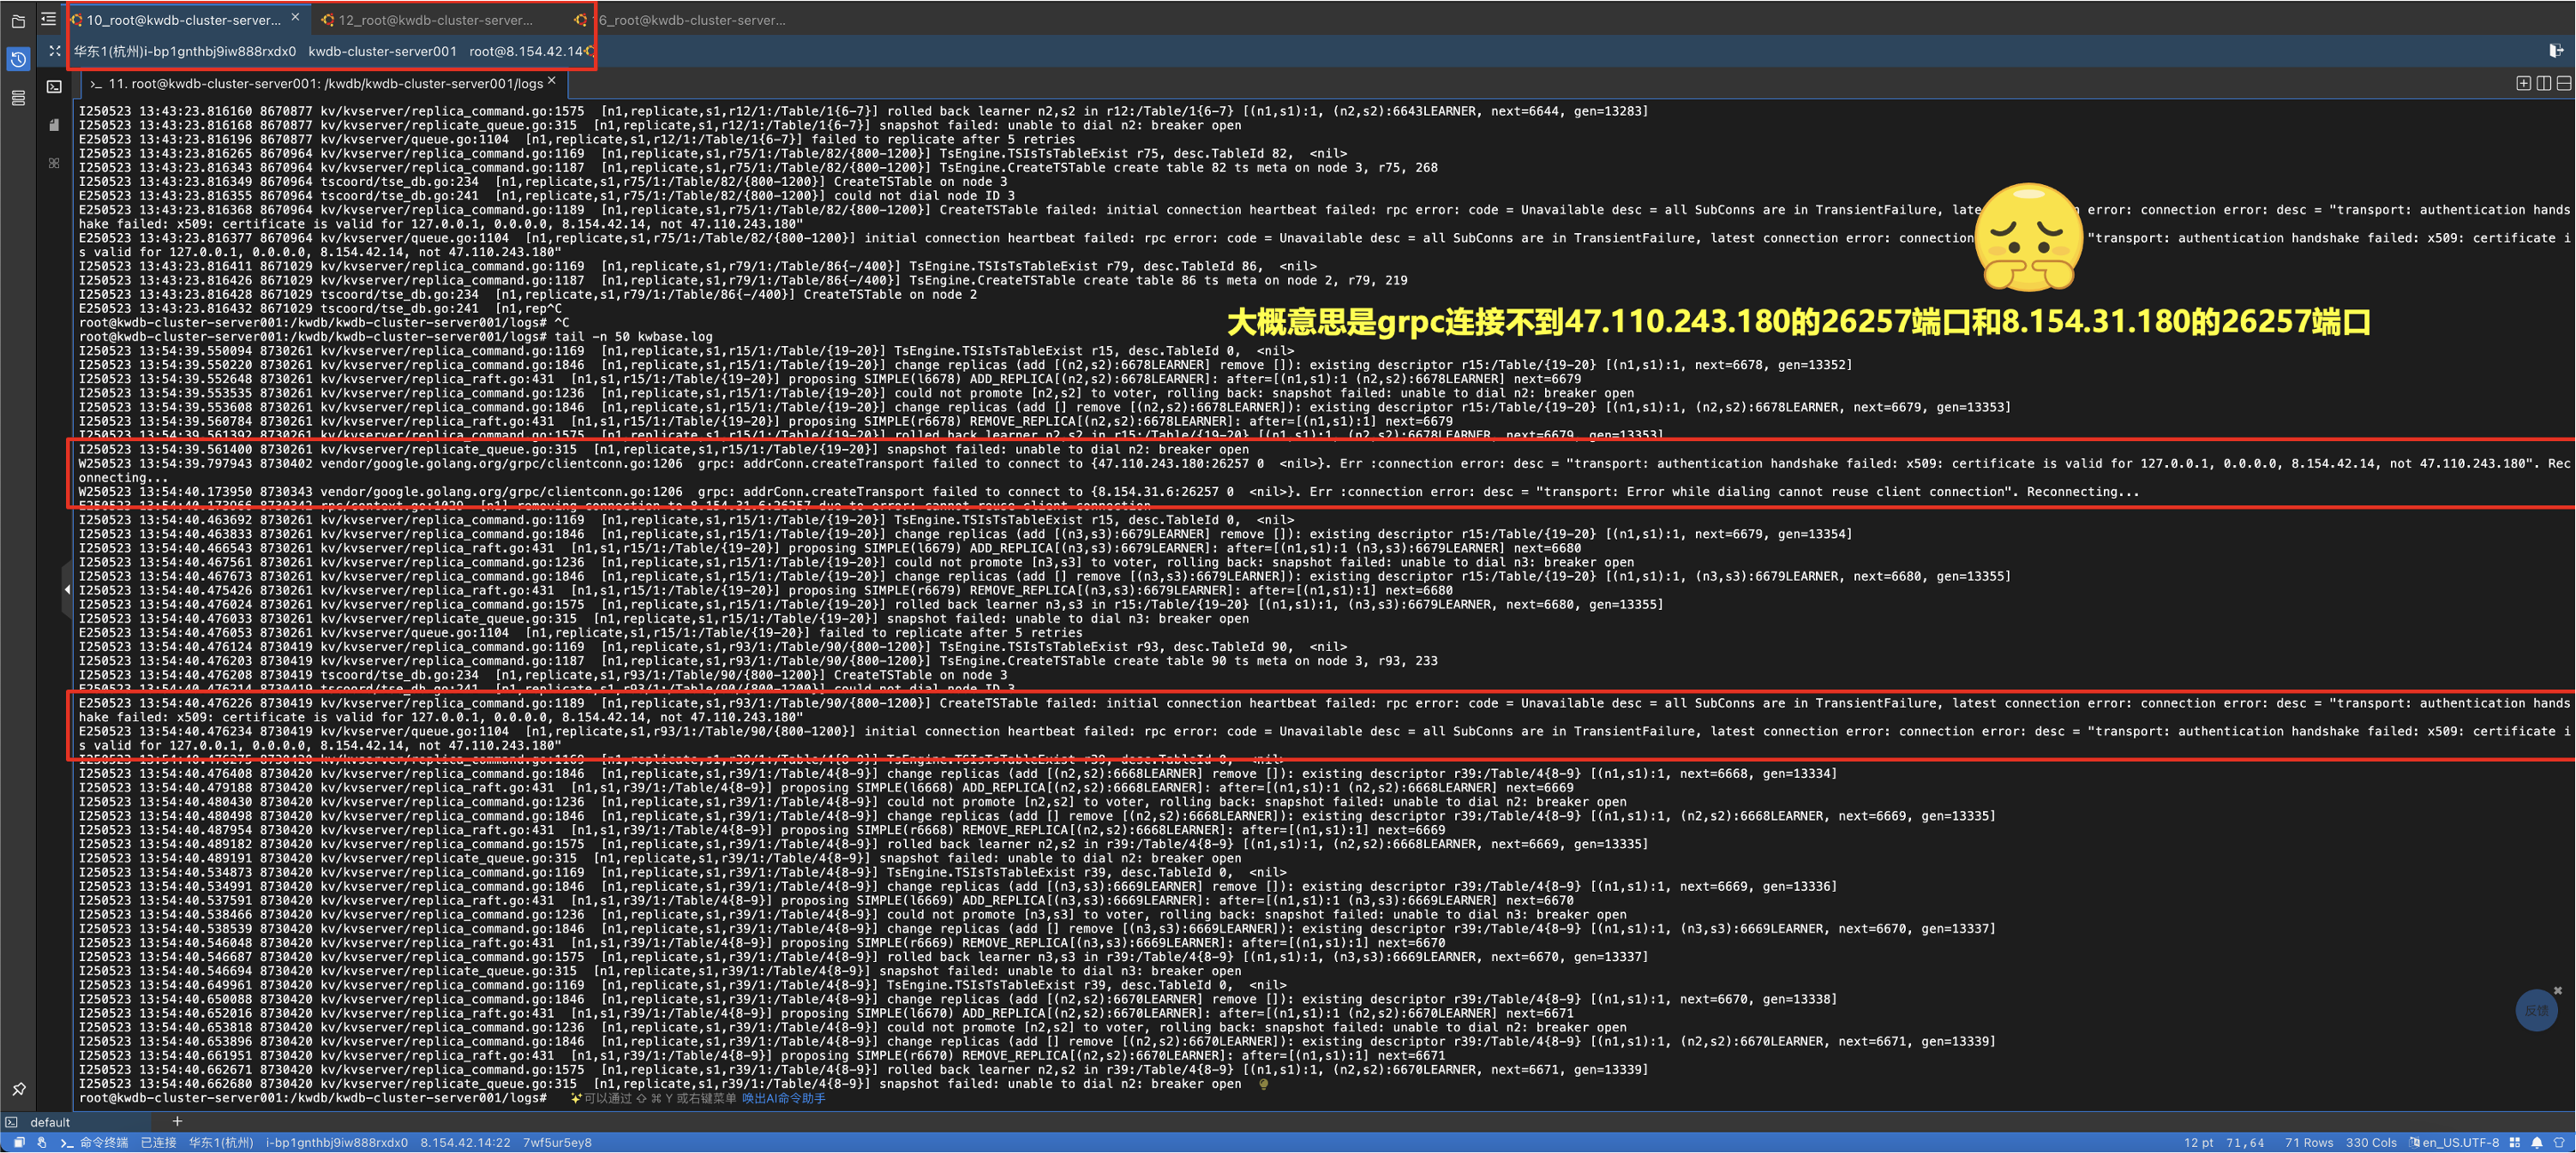Split terminal horizontally with split icon
The width and height of the screenshot is (2576, 1153).
2563,83
